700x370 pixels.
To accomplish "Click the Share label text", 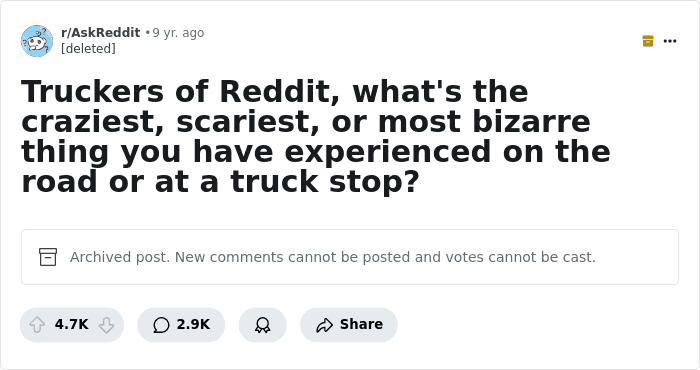I will click(361, 324).
